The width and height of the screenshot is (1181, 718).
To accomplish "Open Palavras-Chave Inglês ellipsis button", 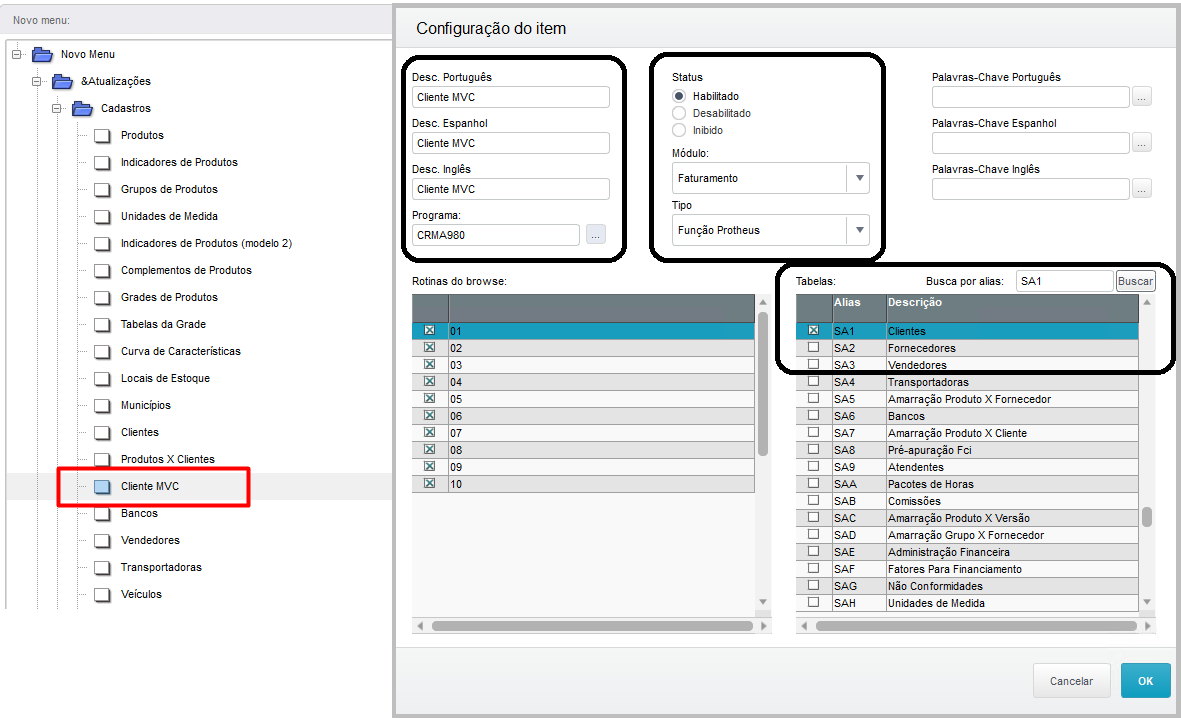I will pyautogui.click(x=1142, y=189).
